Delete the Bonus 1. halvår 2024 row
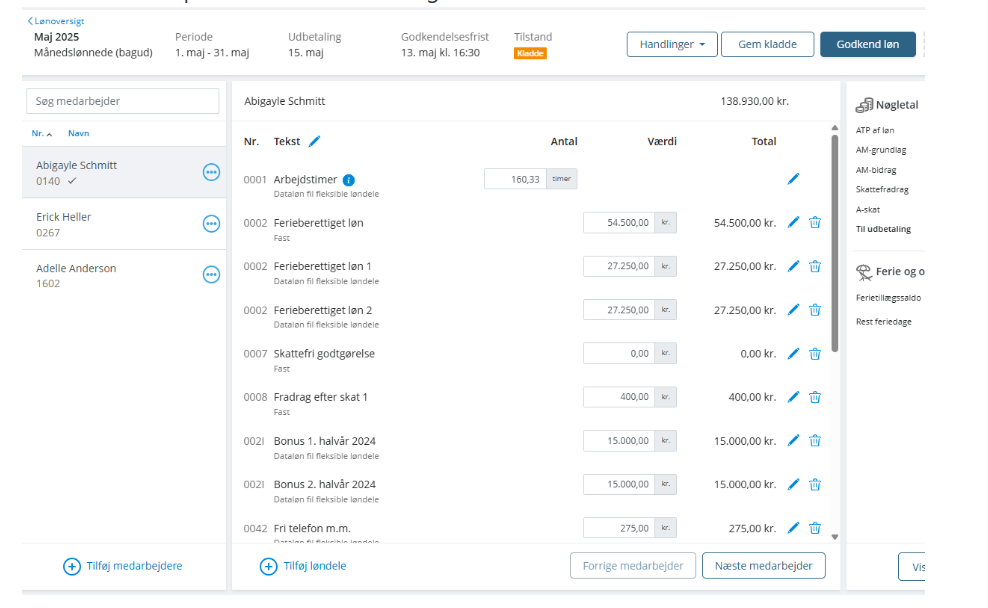The width and height of the screenshot is (988, 608). pos(815,441)
